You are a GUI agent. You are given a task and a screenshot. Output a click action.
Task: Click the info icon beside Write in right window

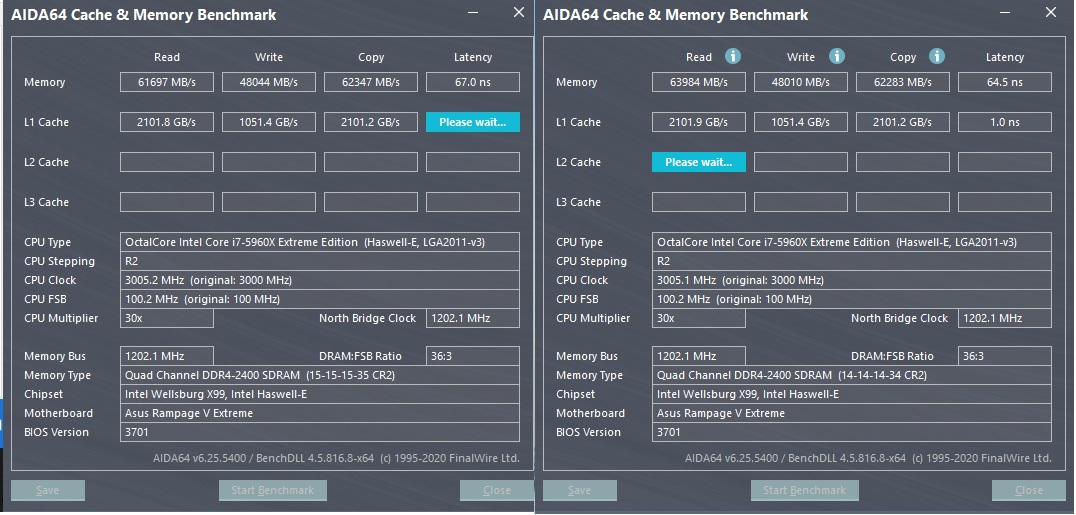(x=837, y=56)
